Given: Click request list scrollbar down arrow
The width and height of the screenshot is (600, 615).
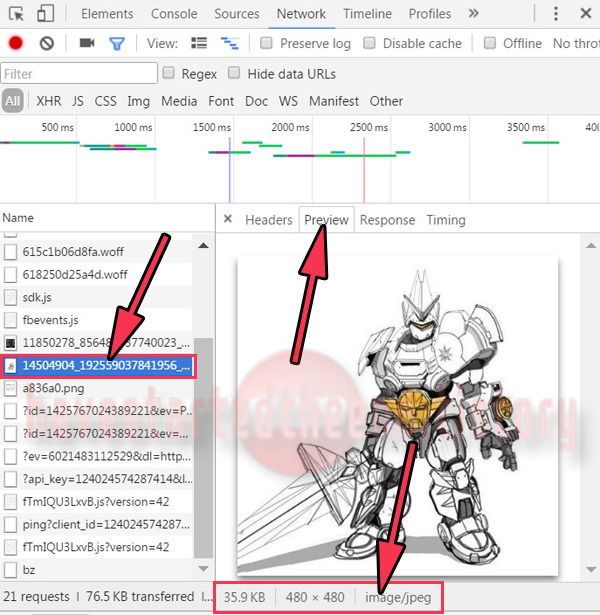Looking at the screenshot, I should coord(203,568).
